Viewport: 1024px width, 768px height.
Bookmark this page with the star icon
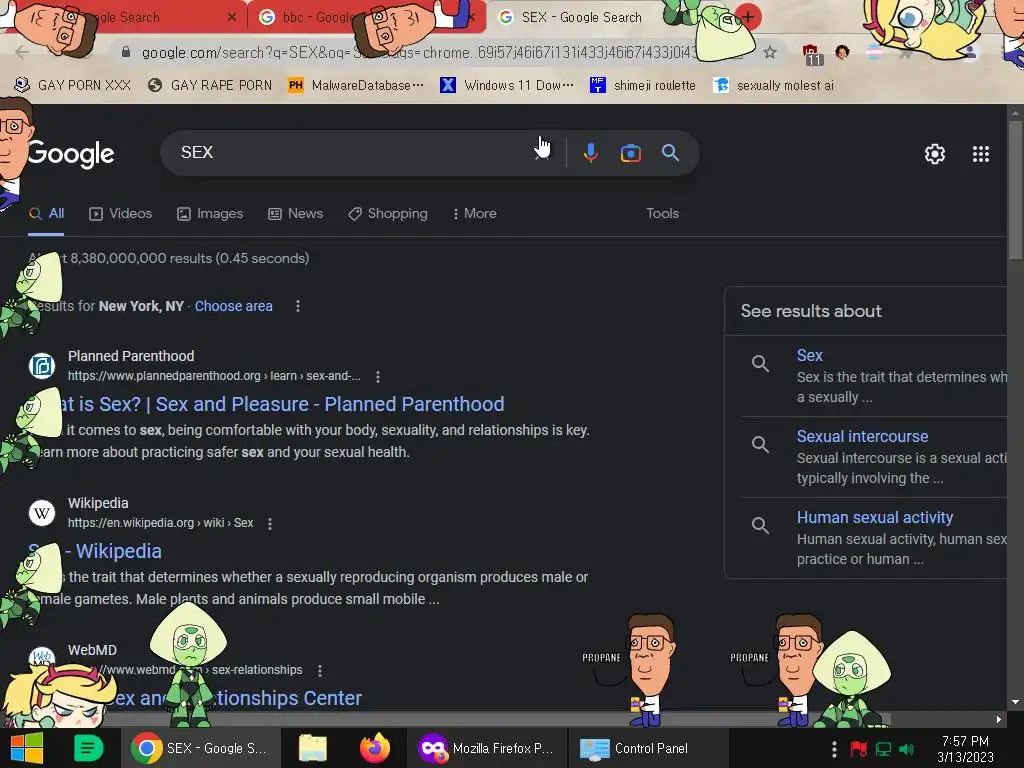click(x=770, y=52)
